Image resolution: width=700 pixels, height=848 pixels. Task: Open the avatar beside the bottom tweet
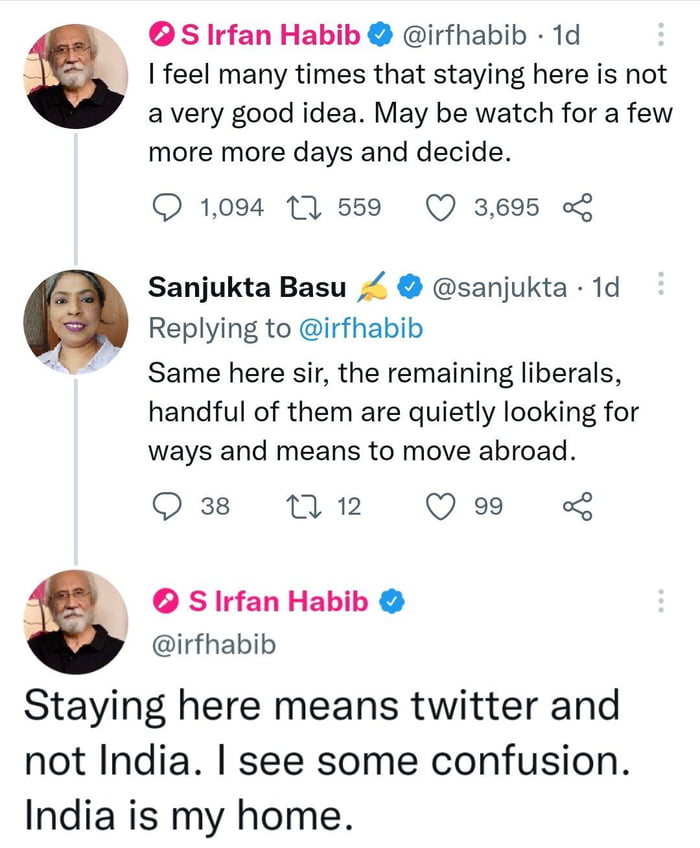tap(76, 622)
